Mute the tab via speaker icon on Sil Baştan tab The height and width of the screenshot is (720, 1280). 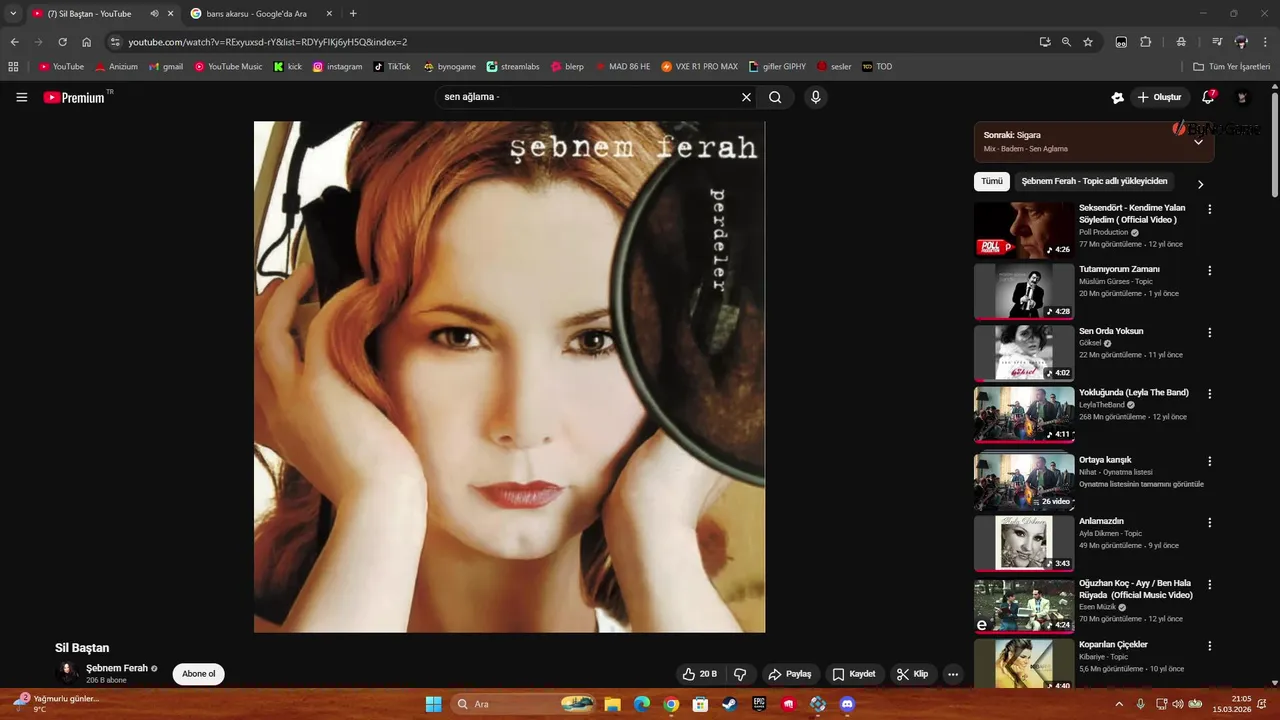pos(154,14)
